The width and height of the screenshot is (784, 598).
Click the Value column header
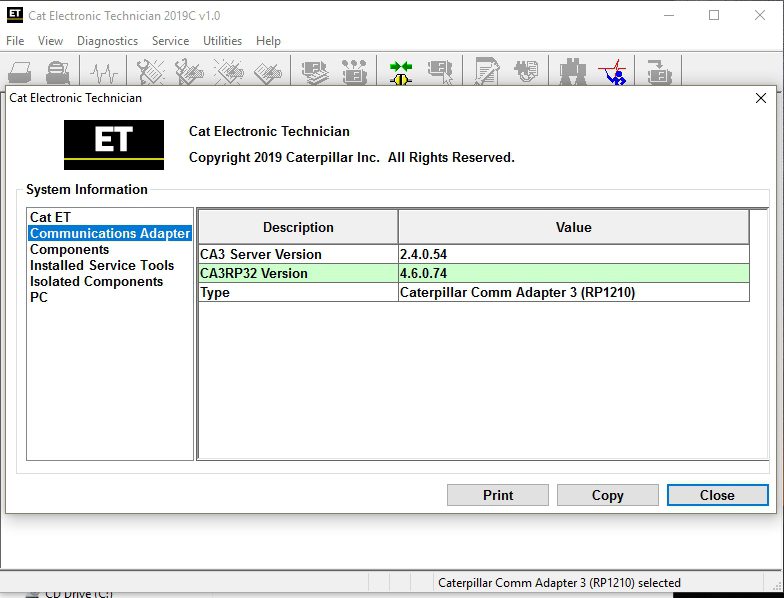click(573, 227)
